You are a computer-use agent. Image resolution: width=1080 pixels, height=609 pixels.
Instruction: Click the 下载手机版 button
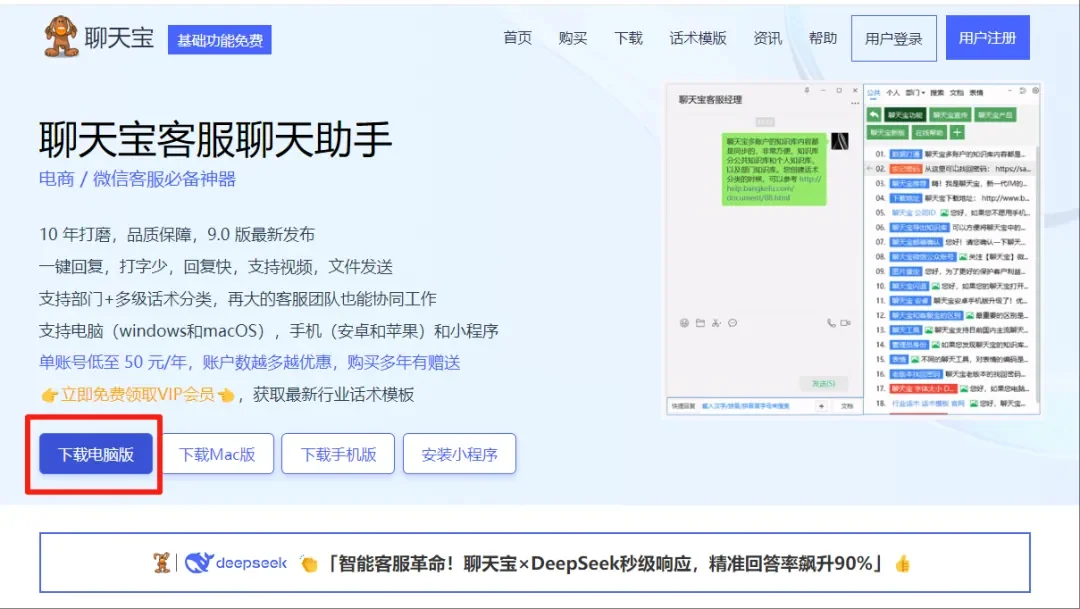click(x=338, y=454)
